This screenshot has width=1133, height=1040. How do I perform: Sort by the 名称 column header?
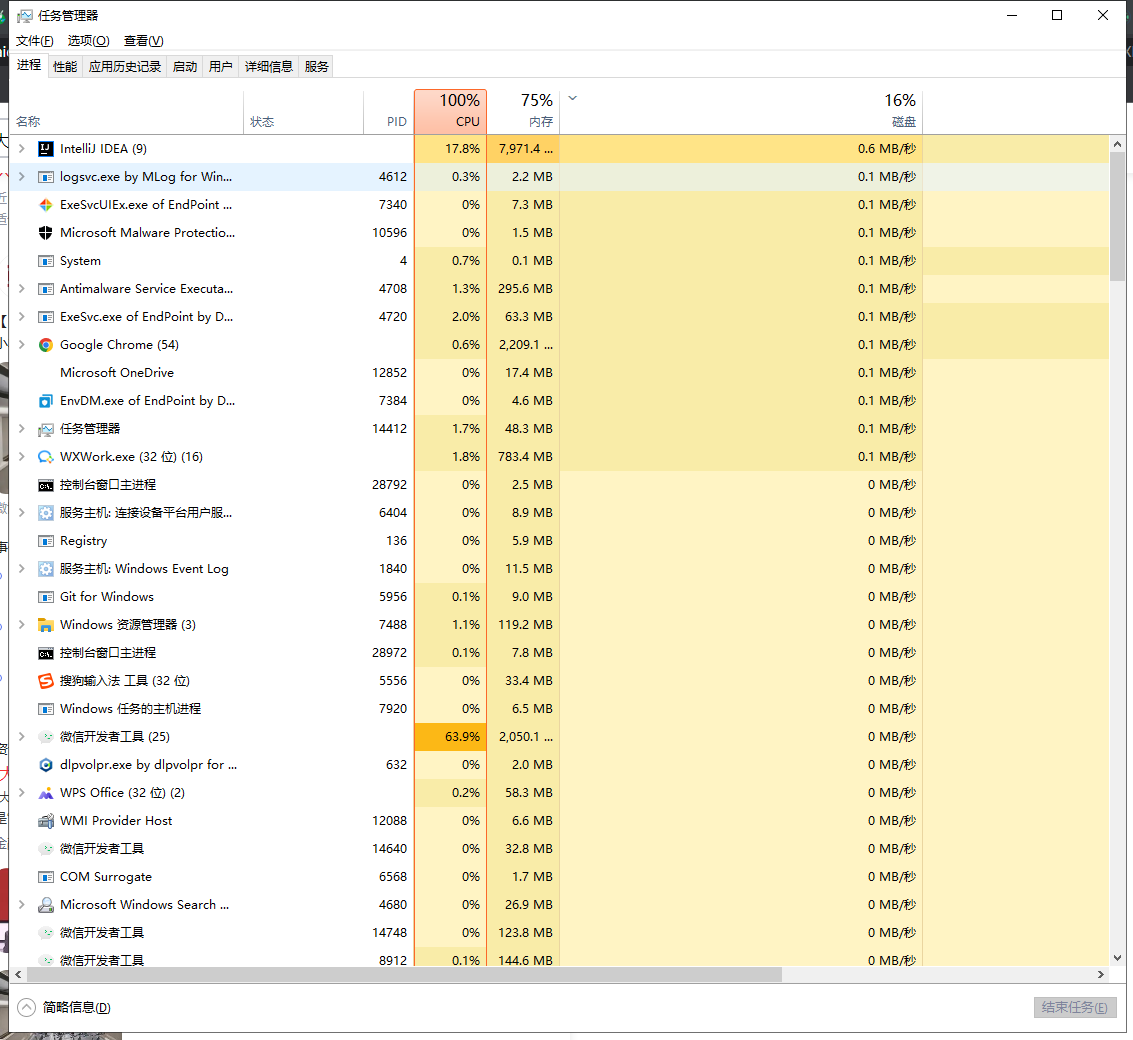tap(126, 111)
